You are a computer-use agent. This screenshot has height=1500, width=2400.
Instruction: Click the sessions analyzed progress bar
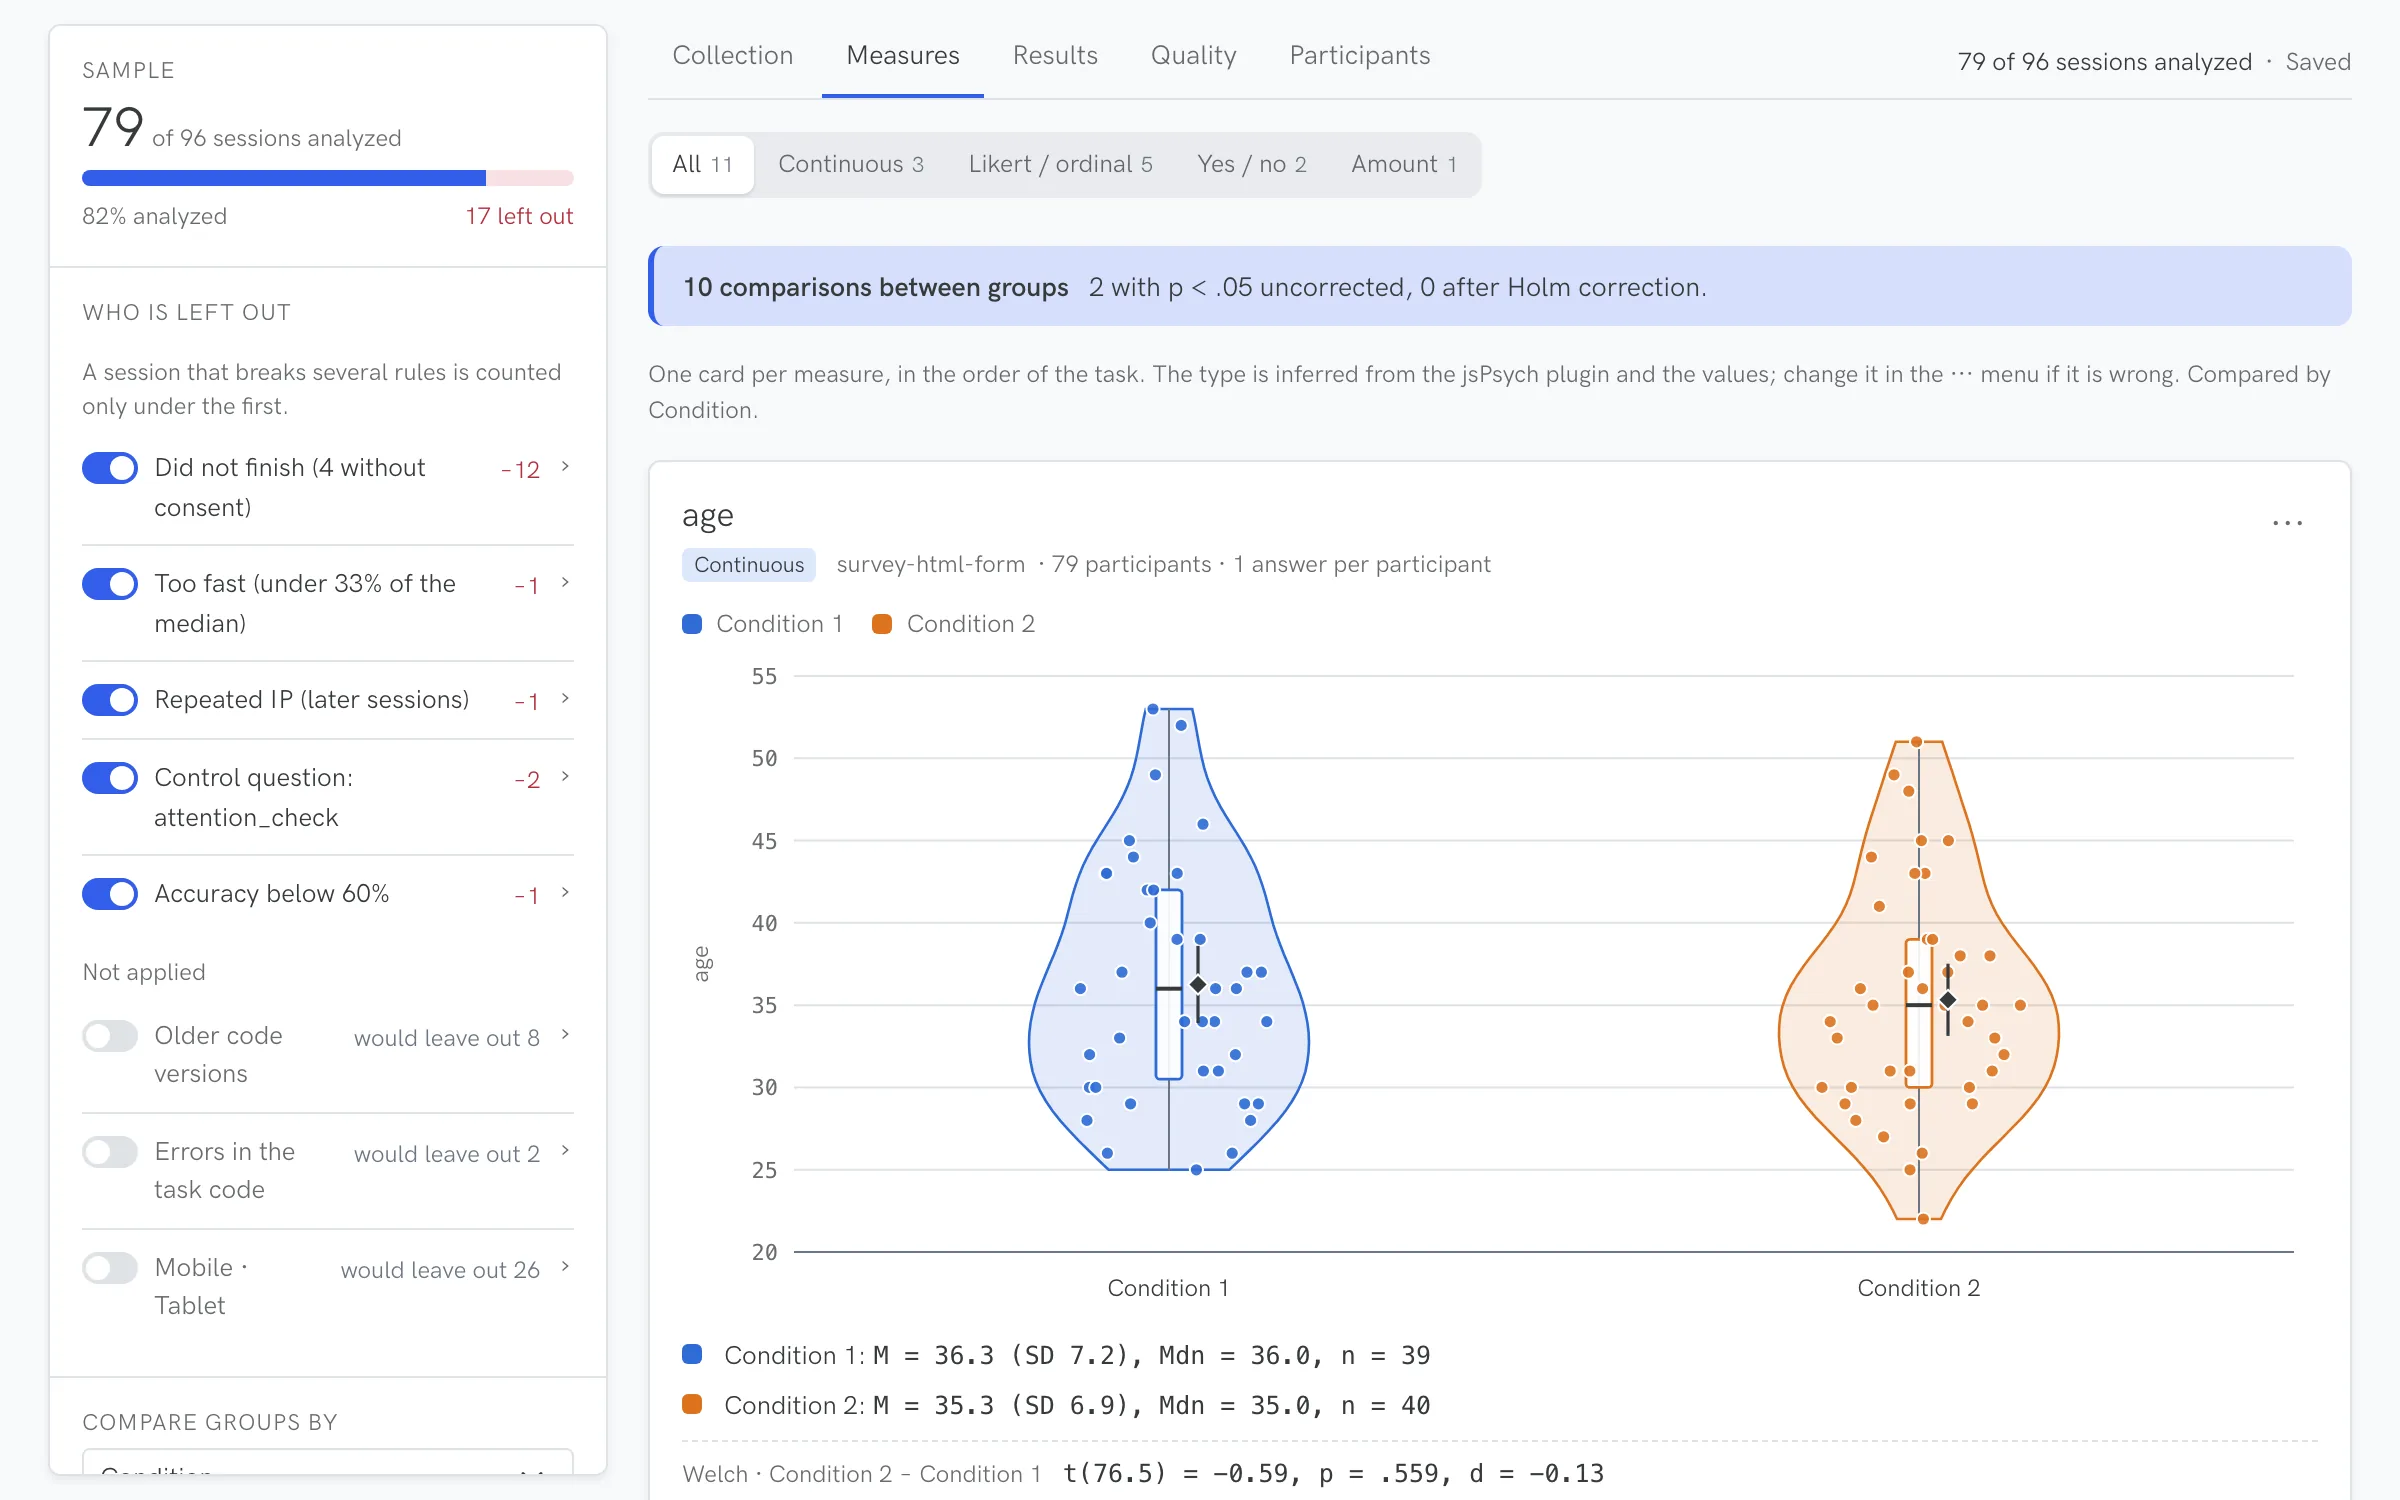[x=328, y=178]
